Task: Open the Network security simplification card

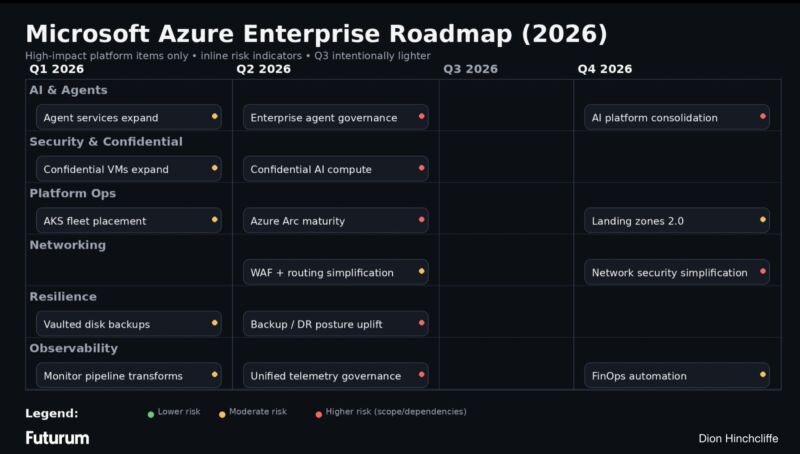Action: [676, 272]
